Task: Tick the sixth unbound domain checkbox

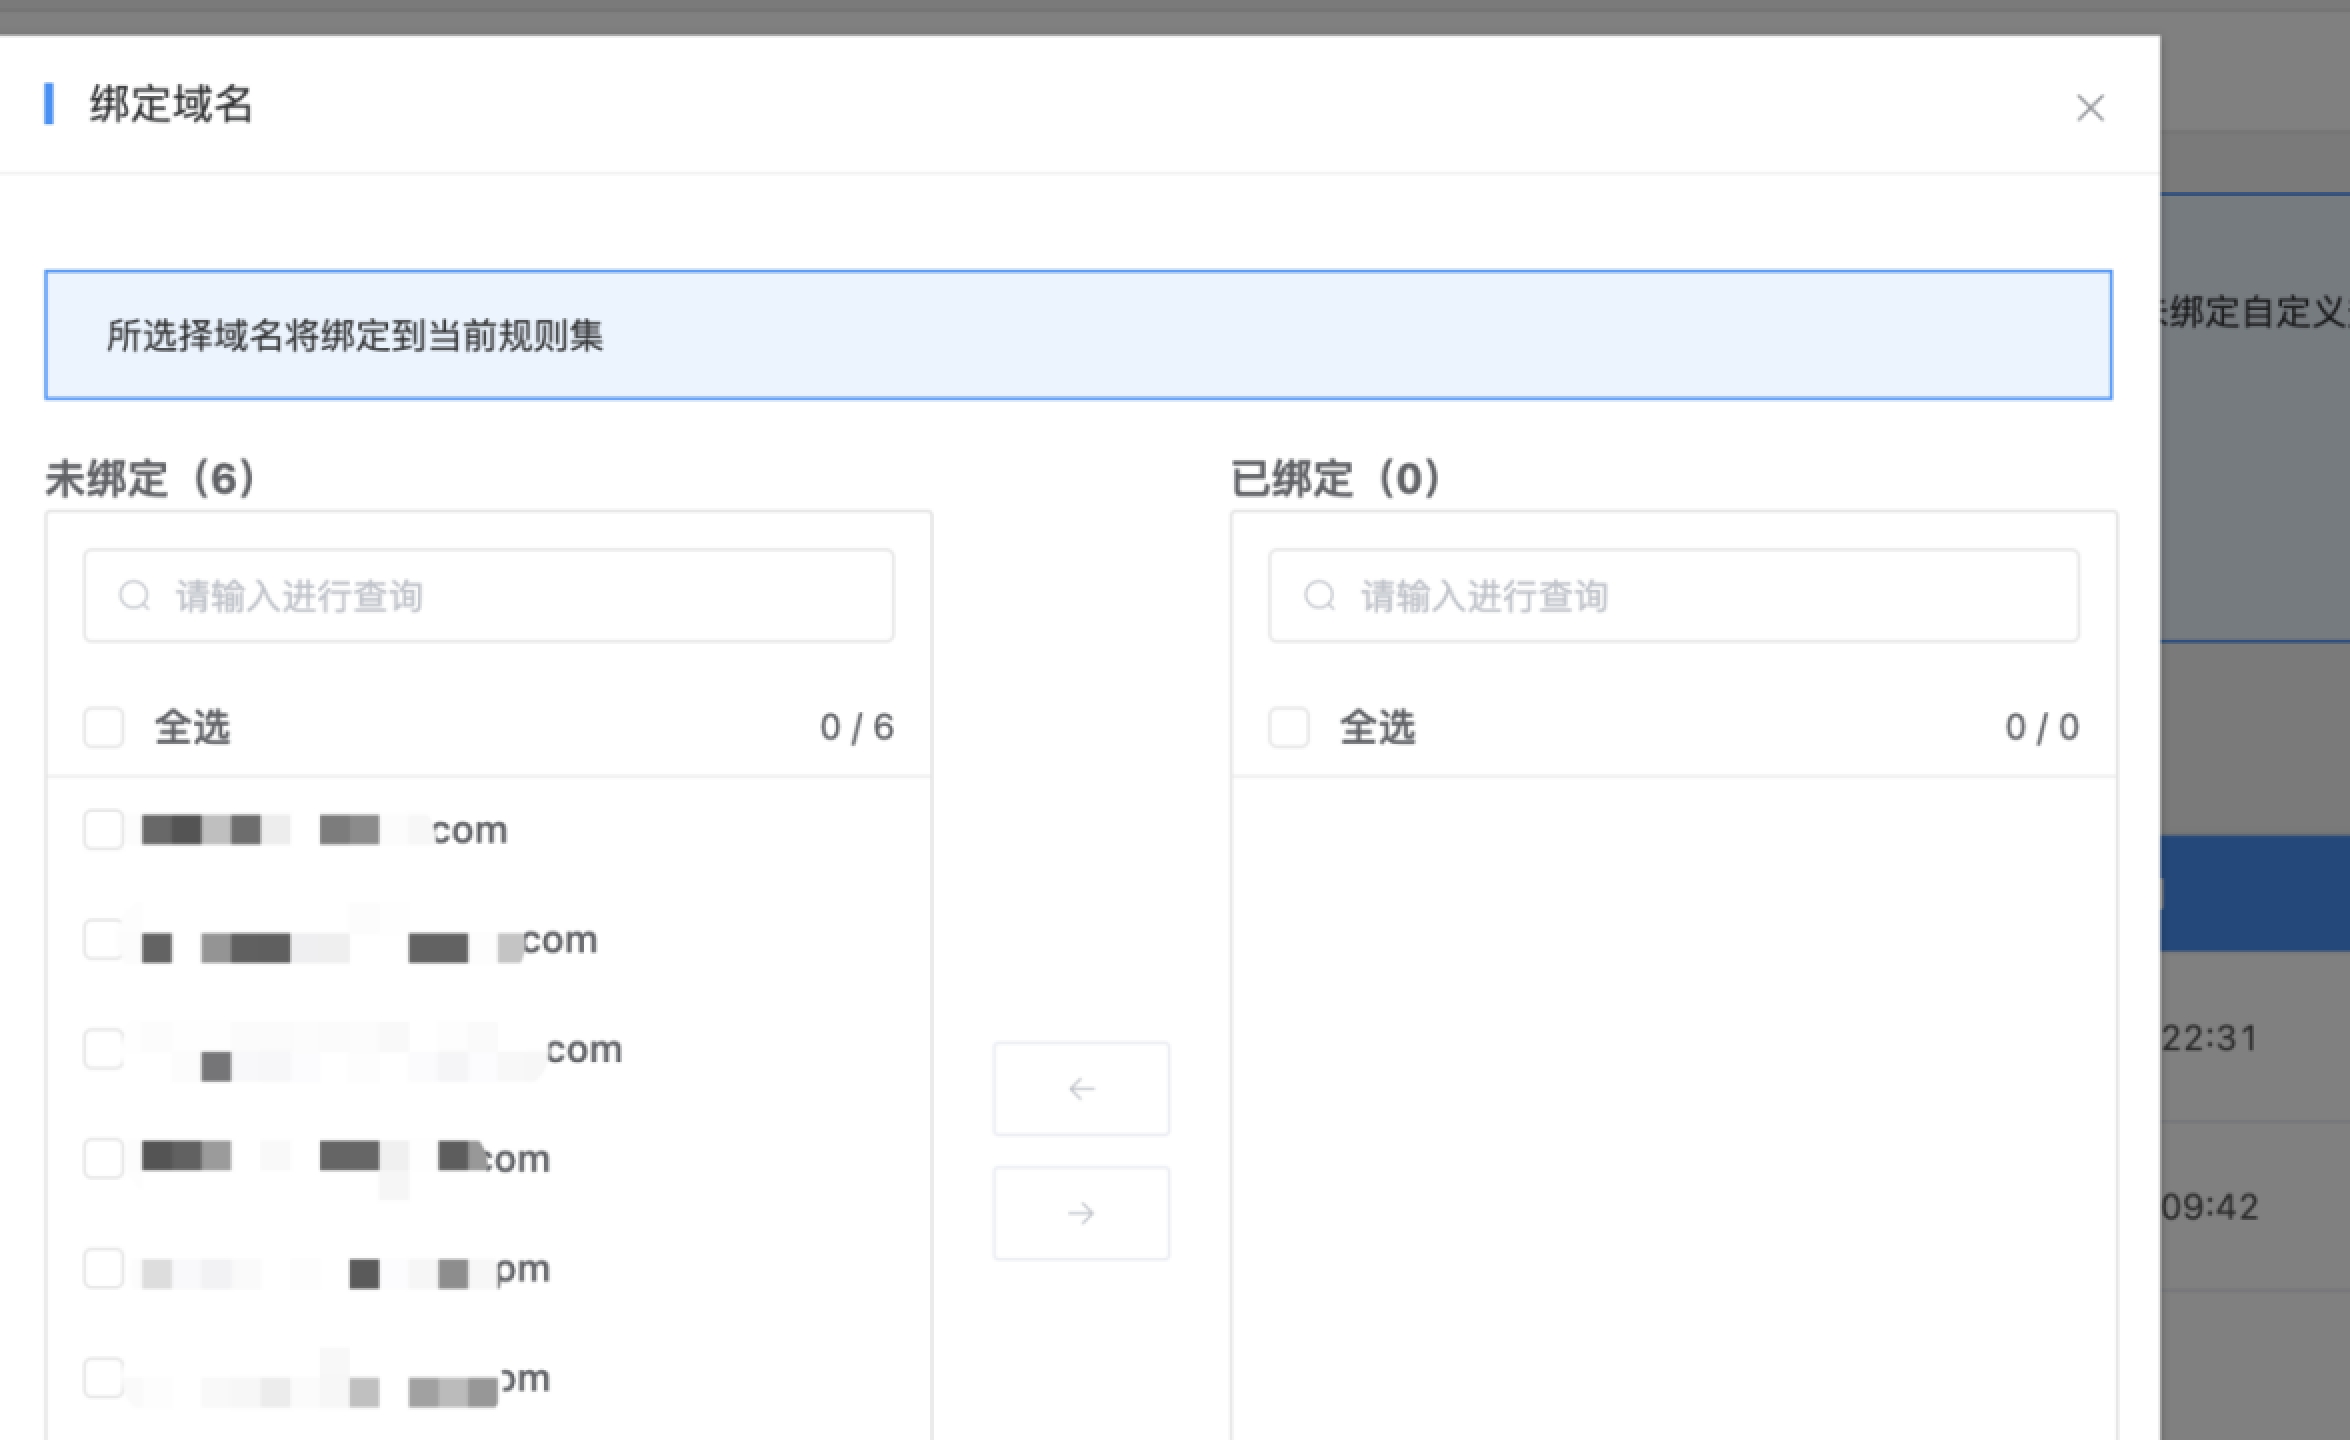Action: [x=104, y=1377]
